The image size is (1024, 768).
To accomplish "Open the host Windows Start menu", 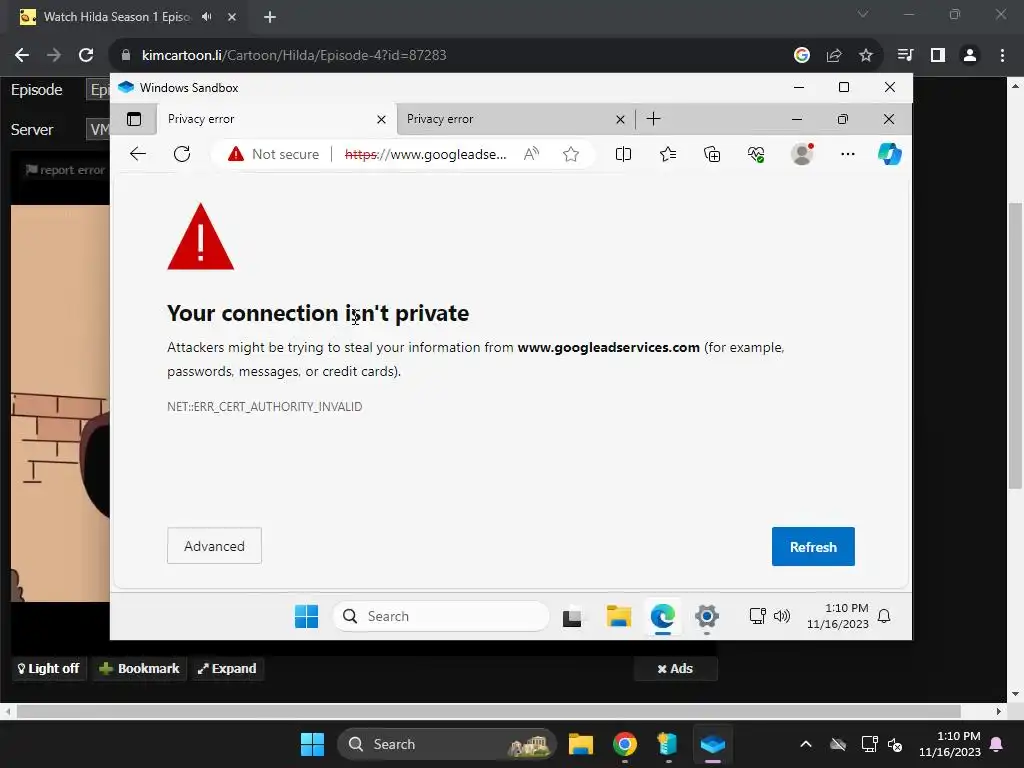I will (x=312, y=744).
